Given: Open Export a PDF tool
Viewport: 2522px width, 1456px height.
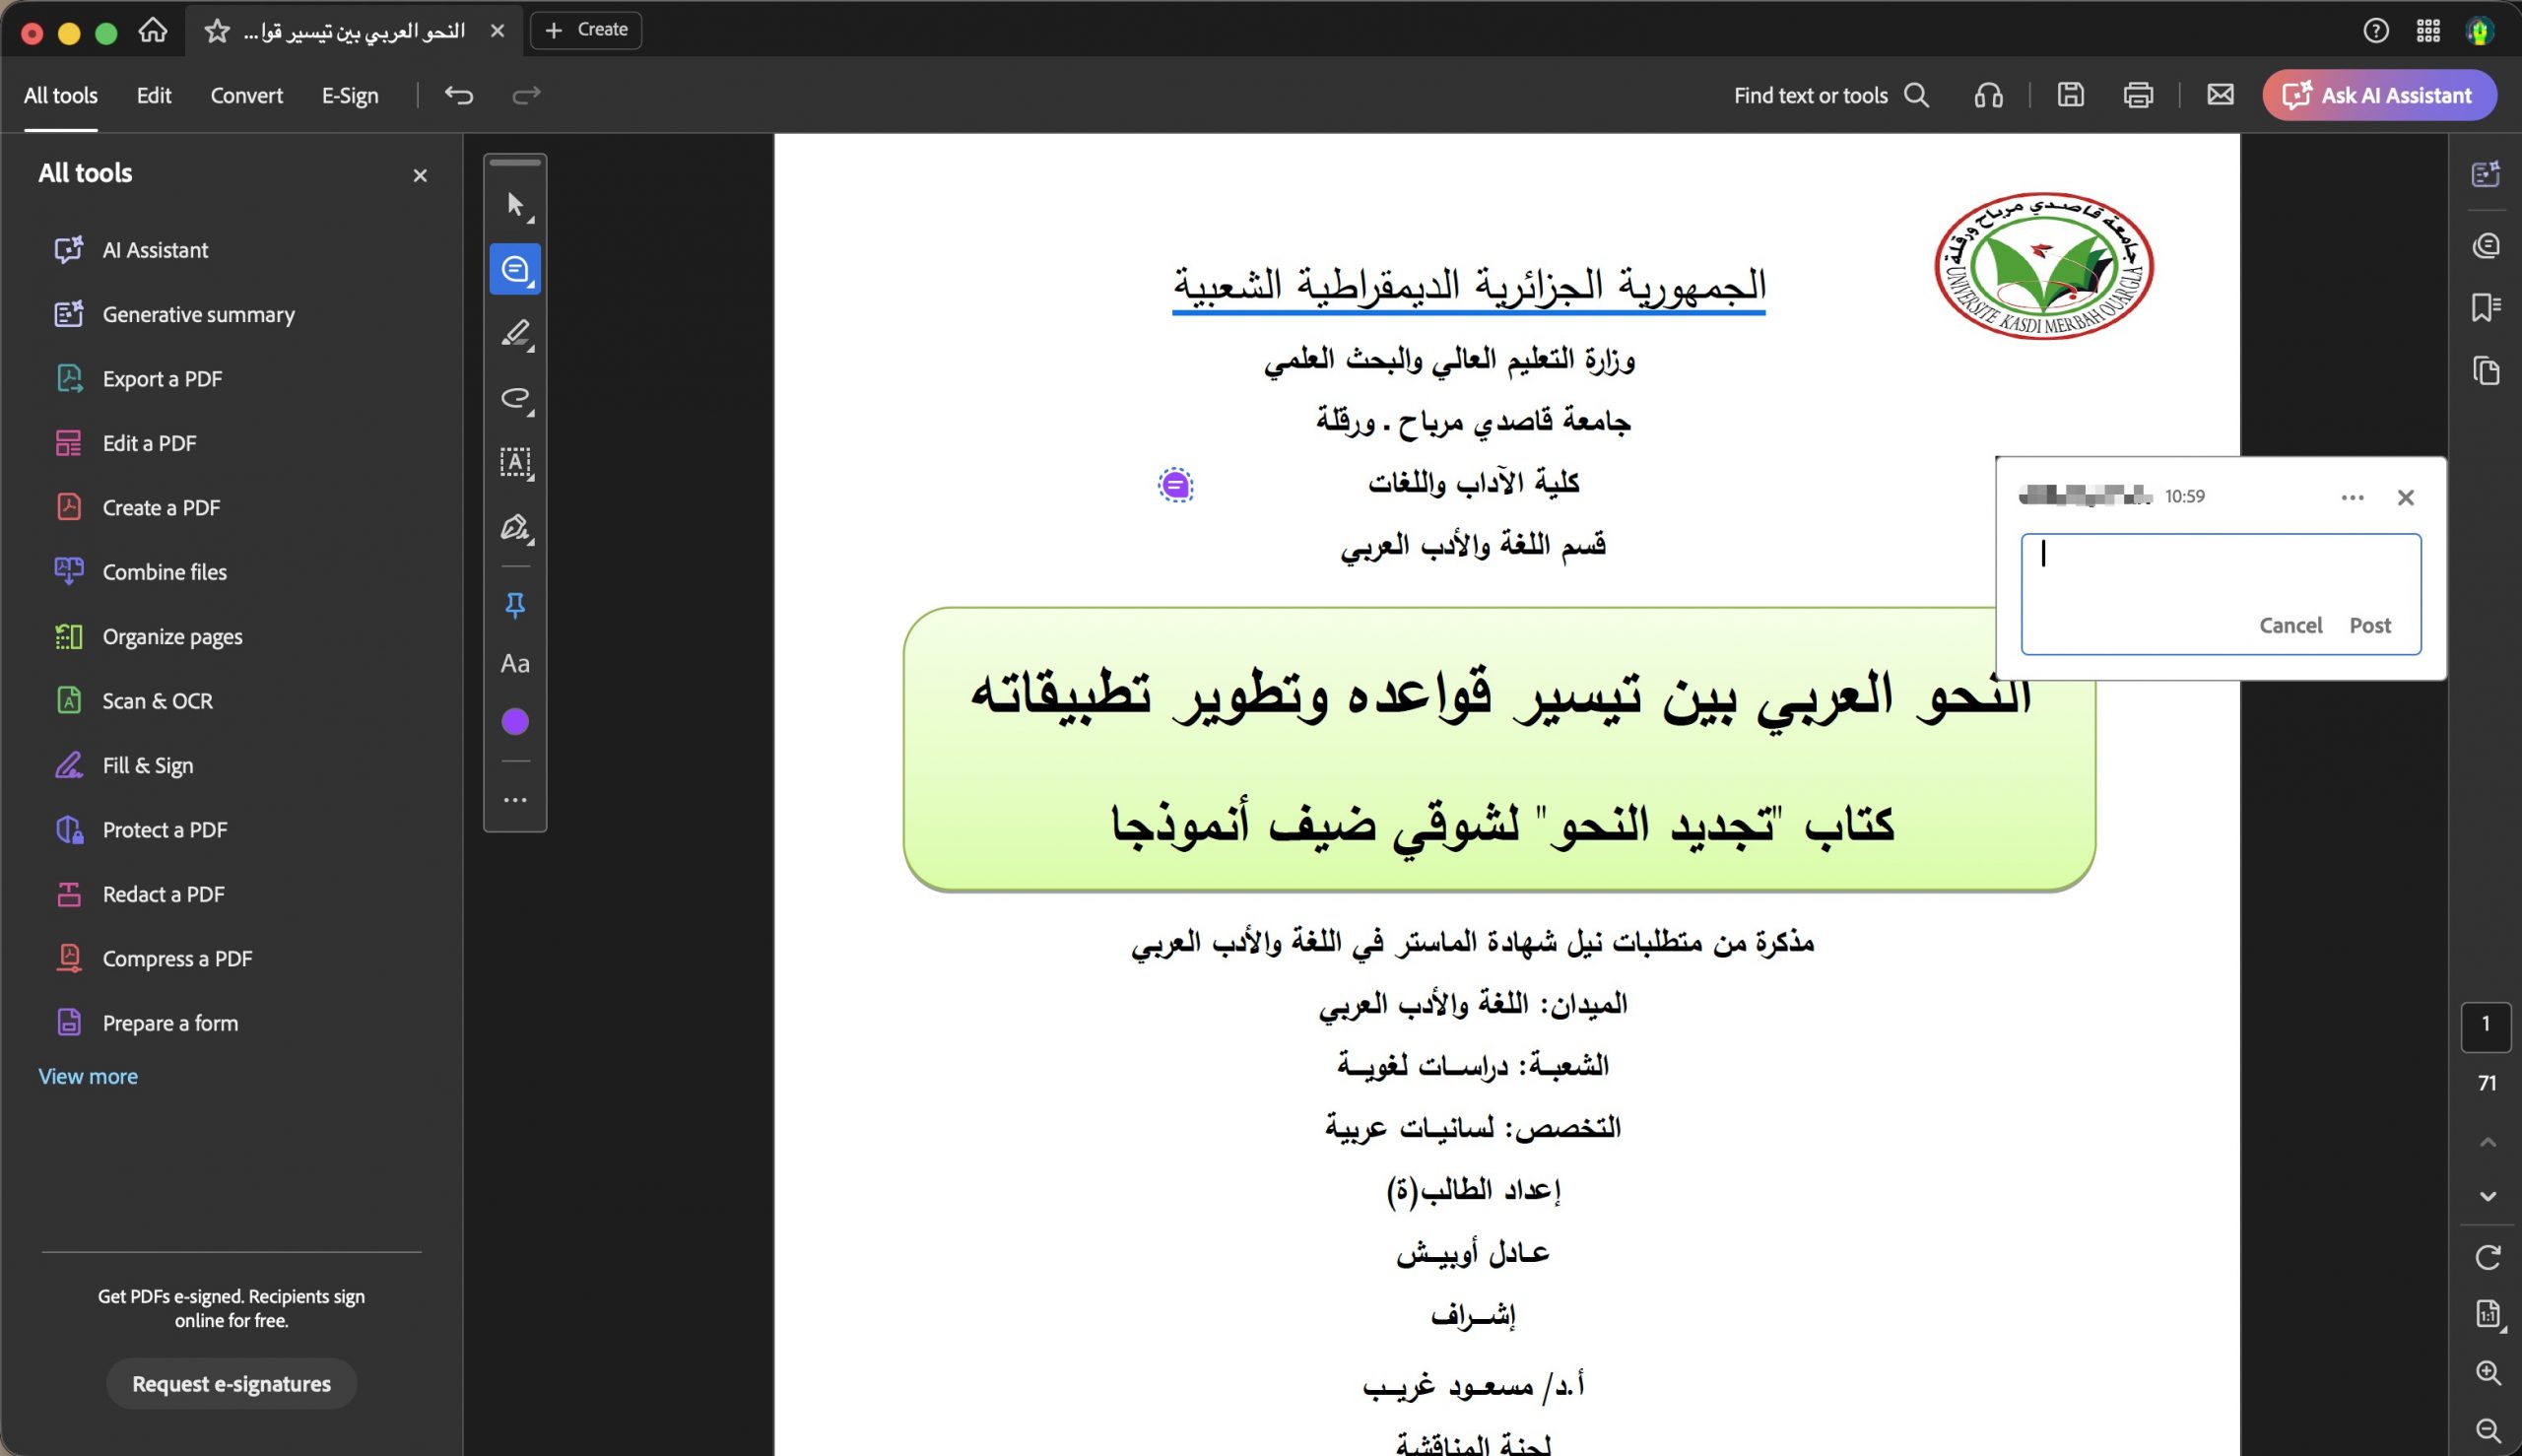Looking at the screenshot, I should pyautogui.click(x=138, y=379).
